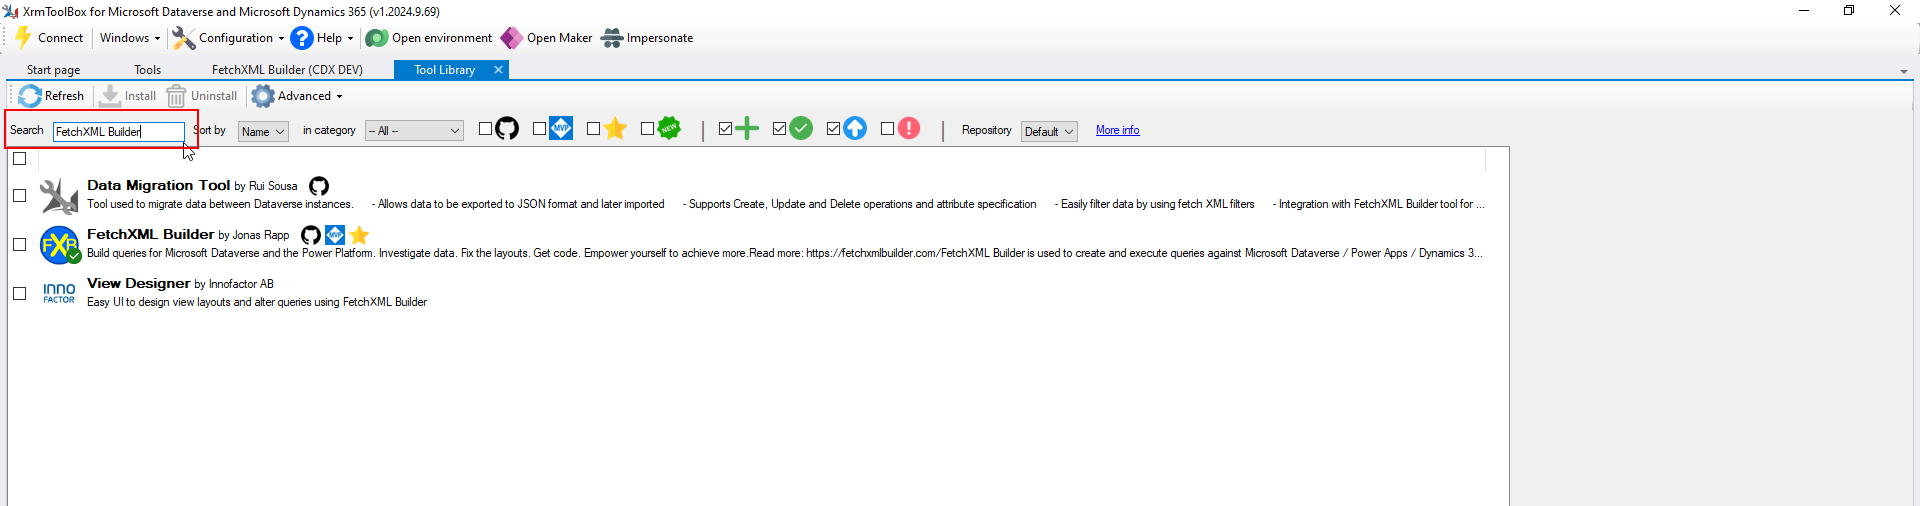The height and width of the screenshot is (506, 1920).
Task: Click the Refresh circular arrows icon
Action: pyautogui.click(x=30, y=96)
